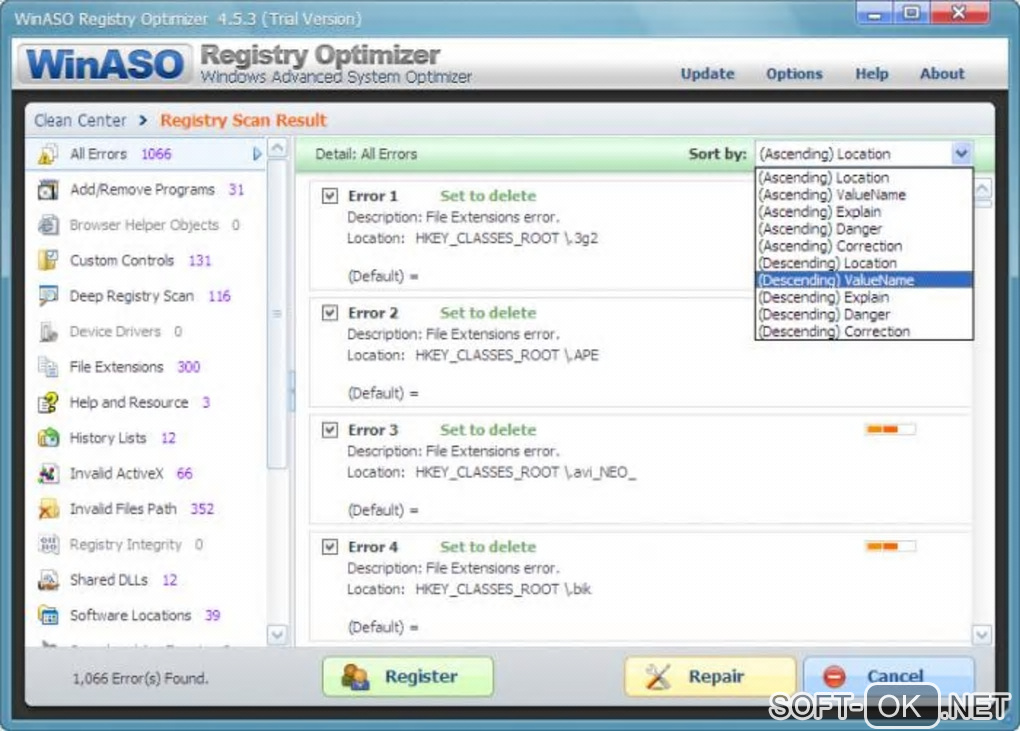The width and height of the screenshot is (1020, 731).
Task: Click the Shared DLLs icon
Action: coord(48,579)
